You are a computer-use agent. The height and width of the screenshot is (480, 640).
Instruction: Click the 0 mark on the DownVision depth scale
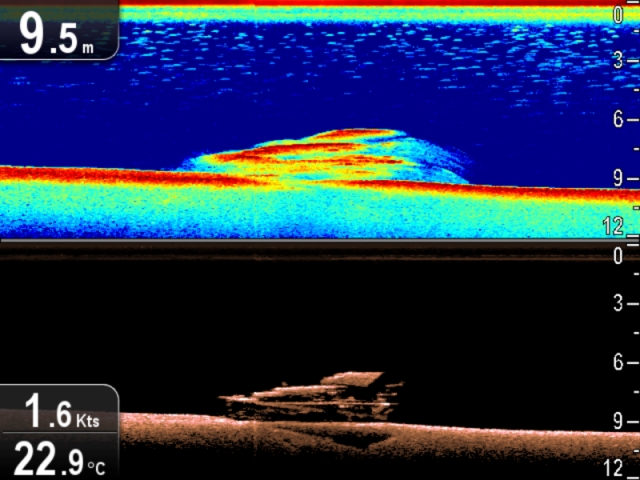coord(618,256)
